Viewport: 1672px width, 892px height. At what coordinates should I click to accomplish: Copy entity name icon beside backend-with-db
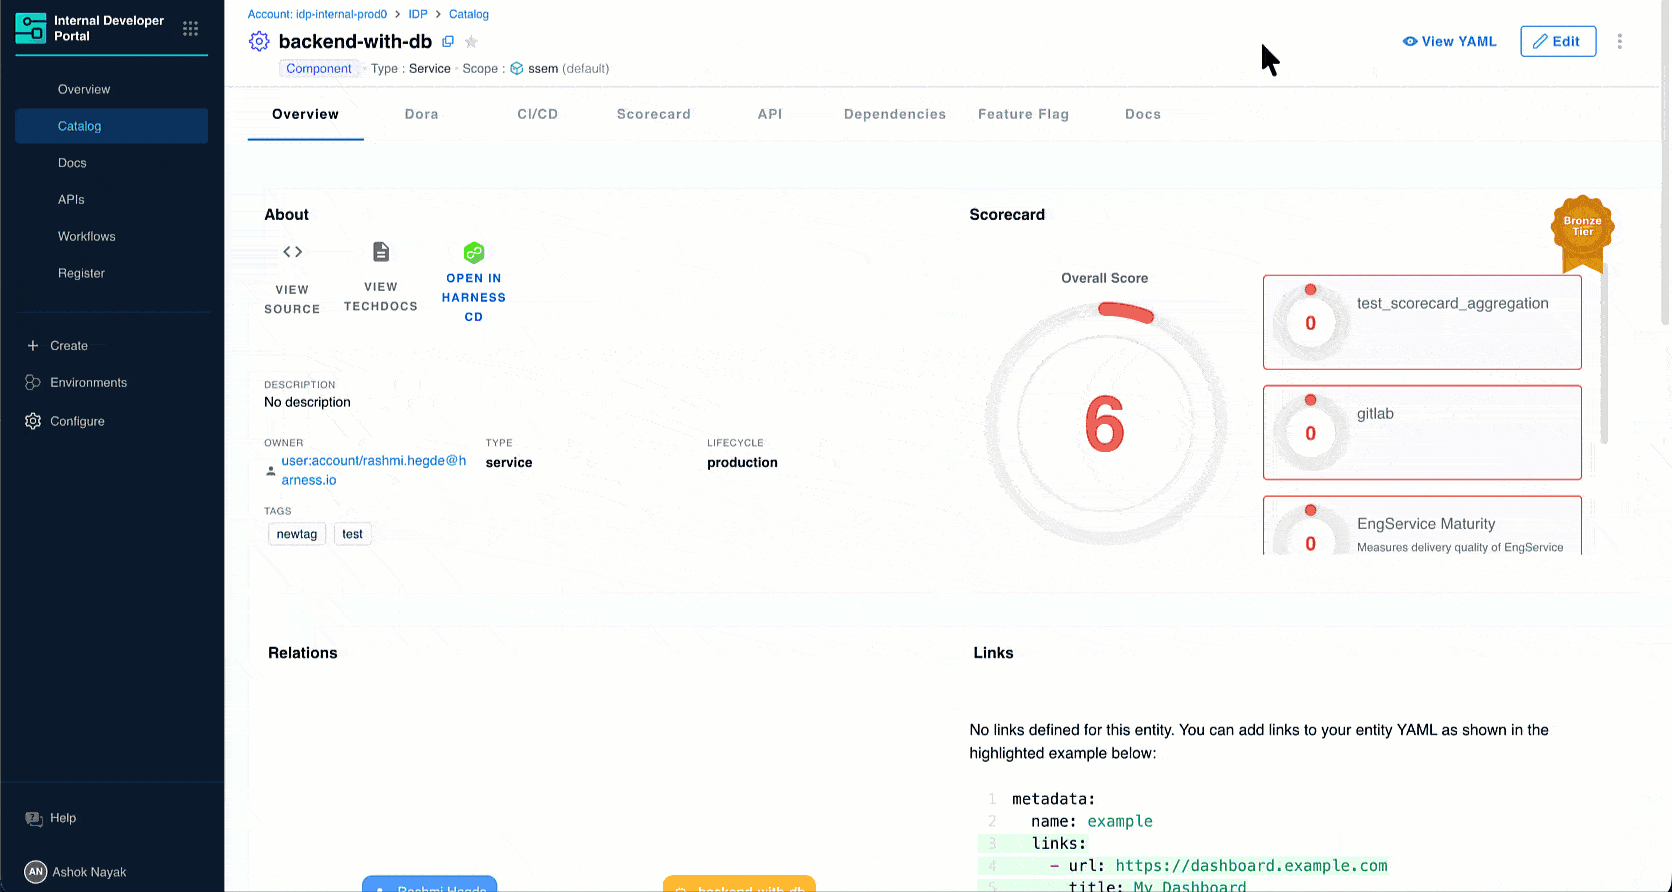448,42
